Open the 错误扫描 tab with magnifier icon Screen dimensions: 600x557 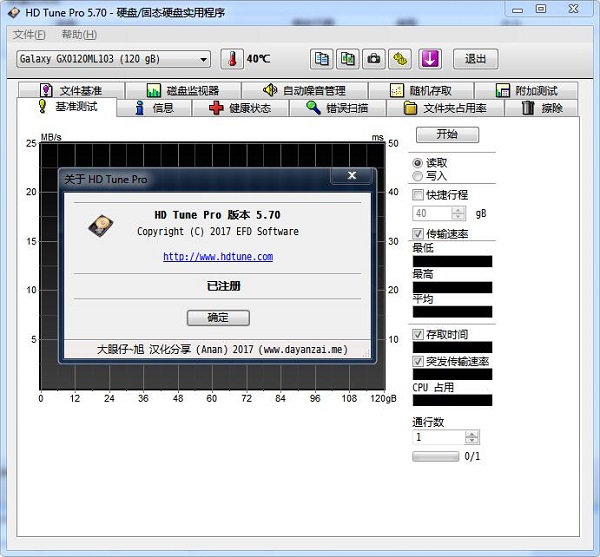click(336, 108)
